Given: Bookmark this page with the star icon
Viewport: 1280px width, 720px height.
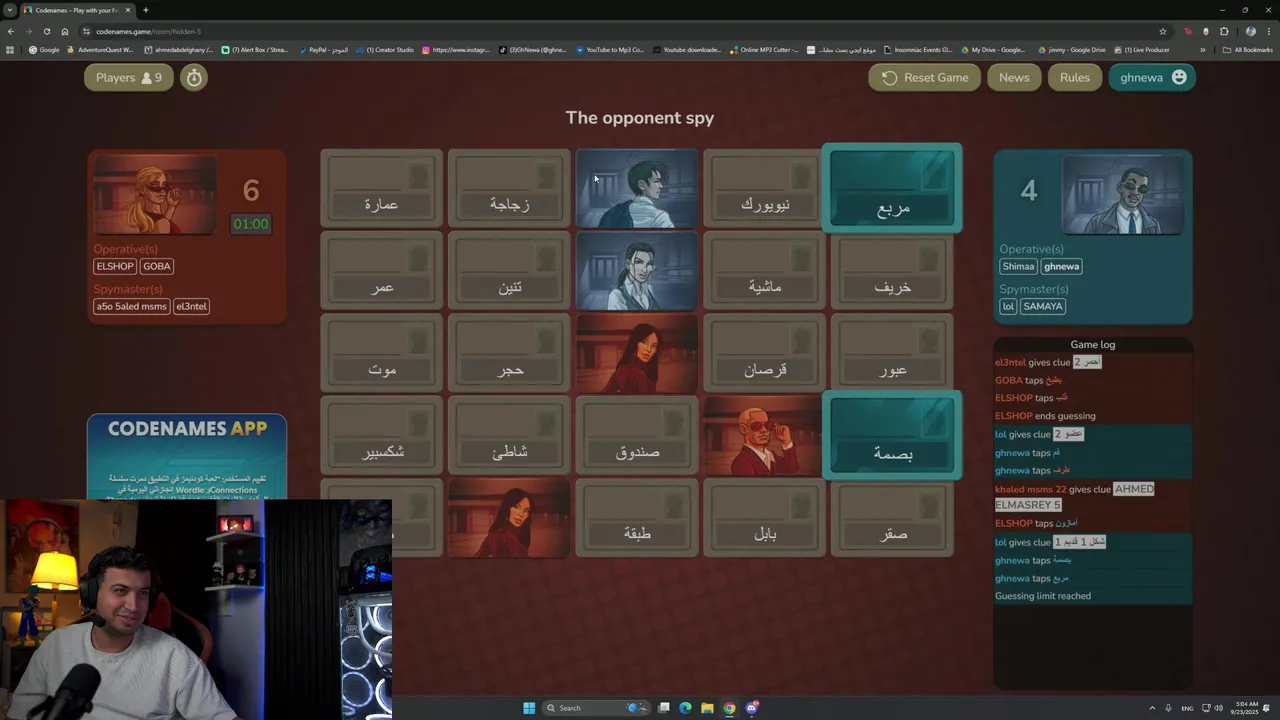Looking at the screenshot, I should 1163,31.
